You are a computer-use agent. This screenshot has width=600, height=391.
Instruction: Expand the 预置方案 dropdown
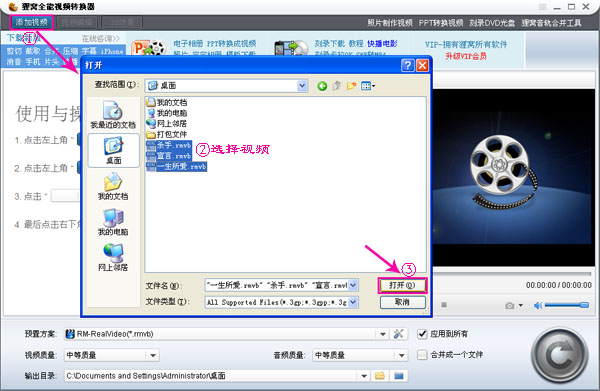coord(383,334)
